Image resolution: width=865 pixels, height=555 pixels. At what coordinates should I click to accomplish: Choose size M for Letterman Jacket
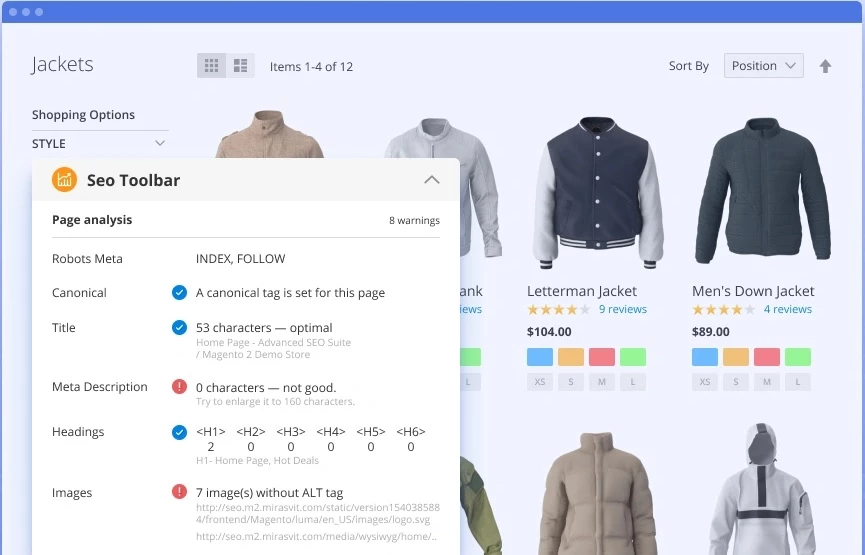[x=602, y=382]
